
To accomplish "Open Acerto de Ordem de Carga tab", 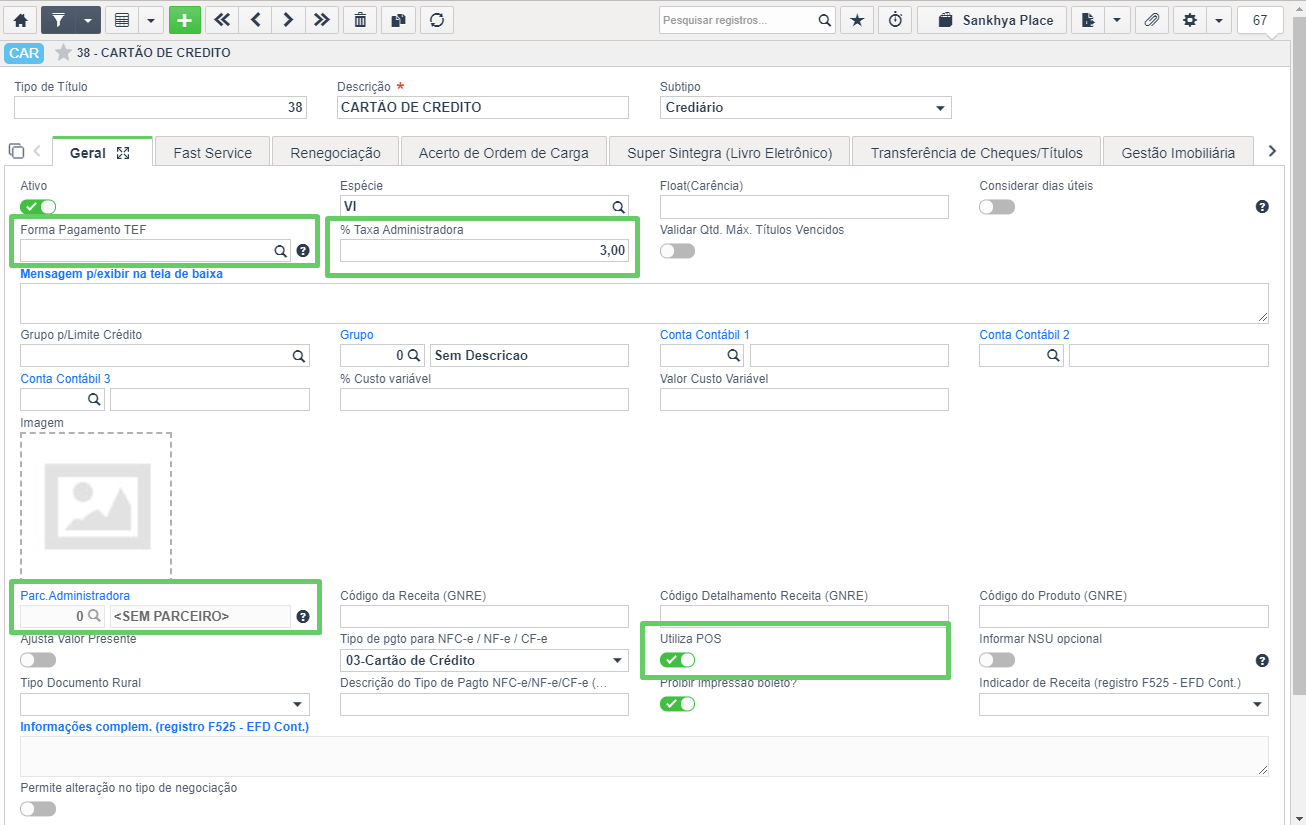I will point(503,153).
